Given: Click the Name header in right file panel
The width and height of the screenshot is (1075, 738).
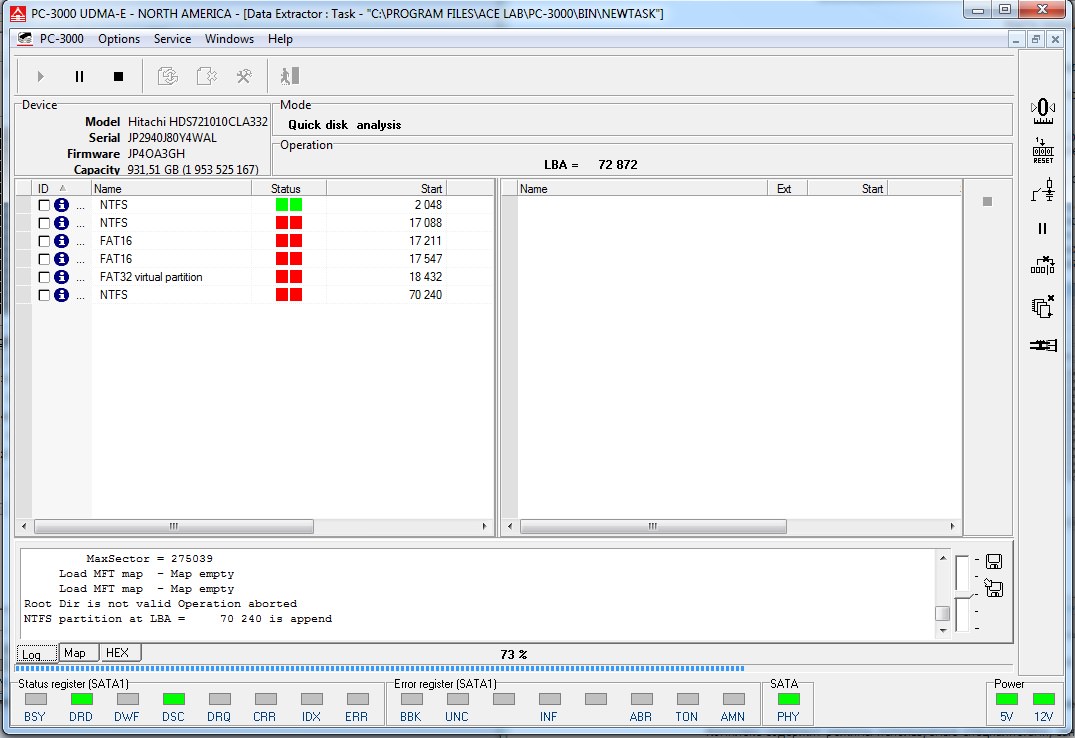Looking at the screenshot, I should tap(642, 189).
